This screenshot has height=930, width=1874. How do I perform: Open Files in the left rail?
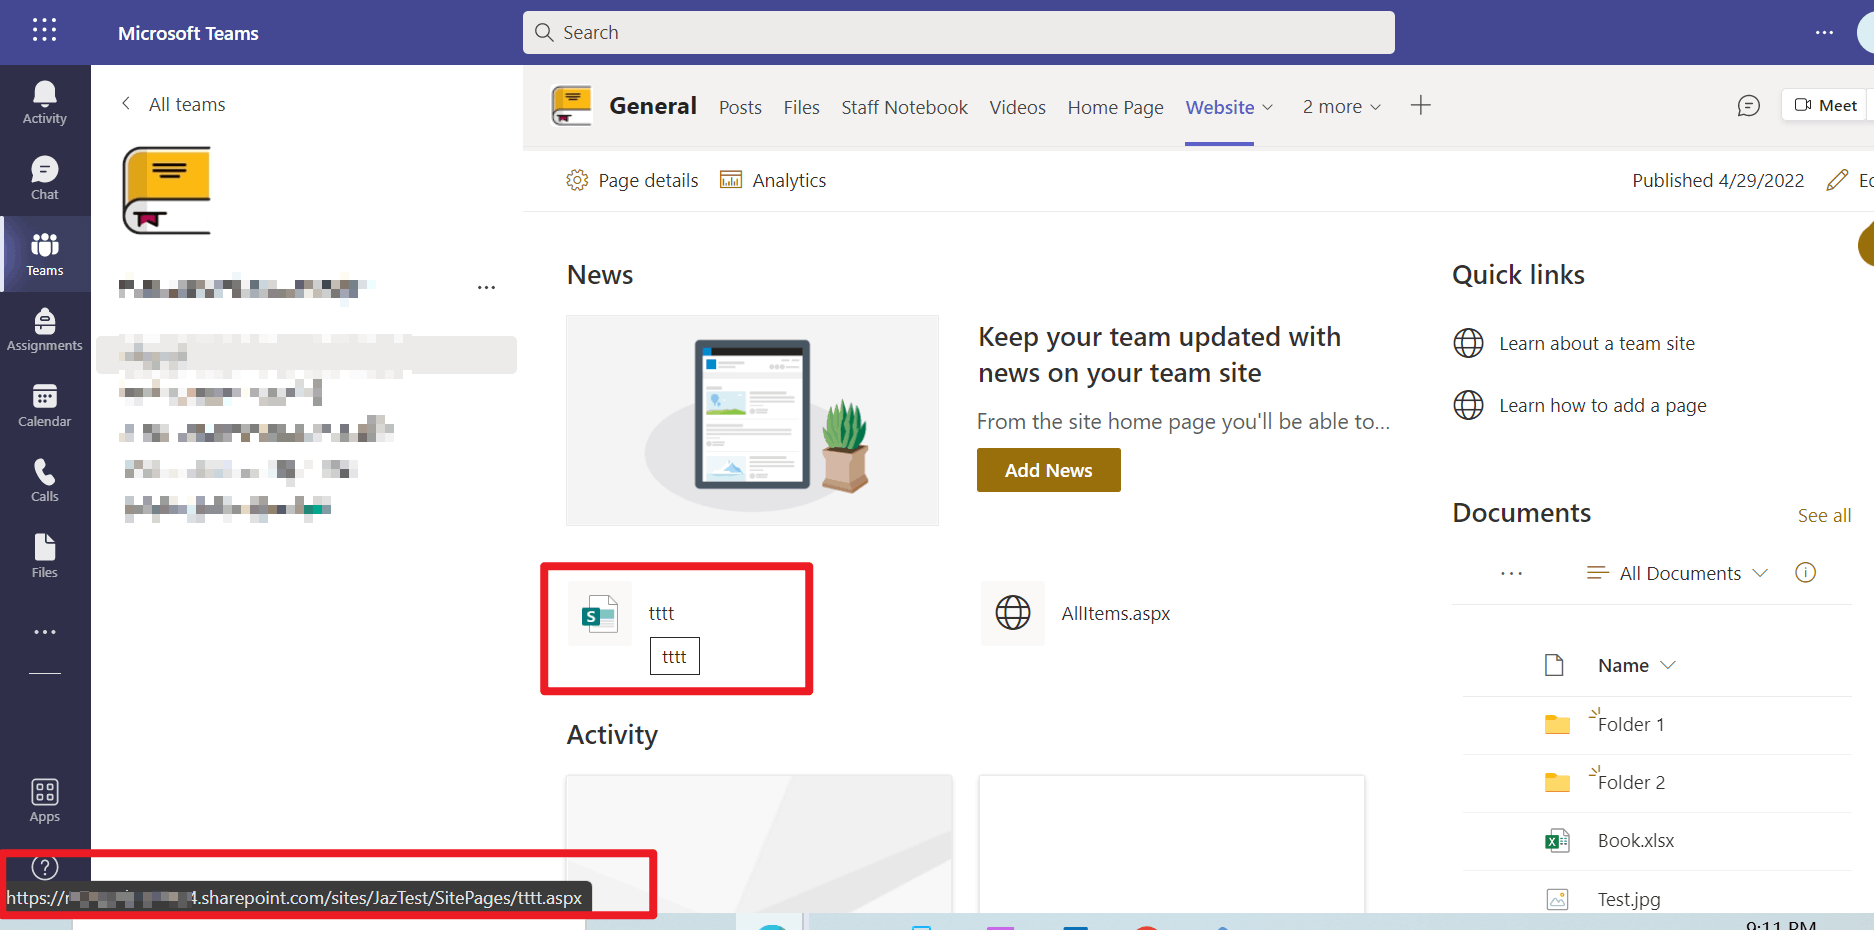click(x=45, y=557)
